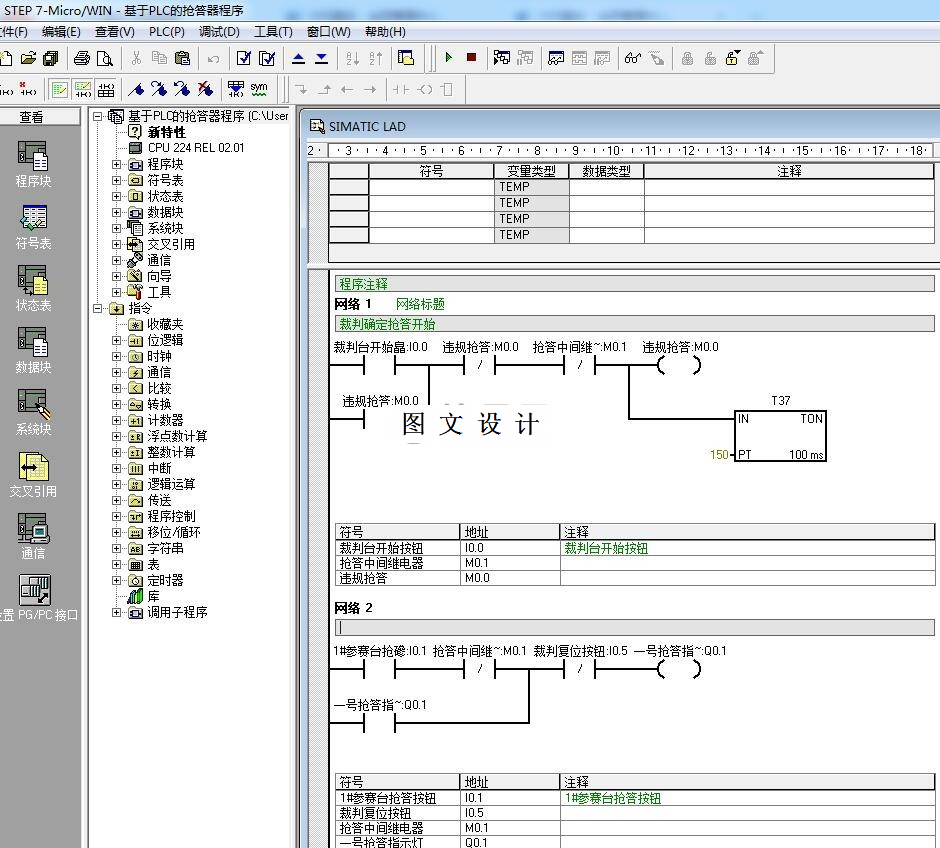This screenshot has height=848, width=940.
Task: Select the T37 TON timer box
Action: [x=781, y=436]
